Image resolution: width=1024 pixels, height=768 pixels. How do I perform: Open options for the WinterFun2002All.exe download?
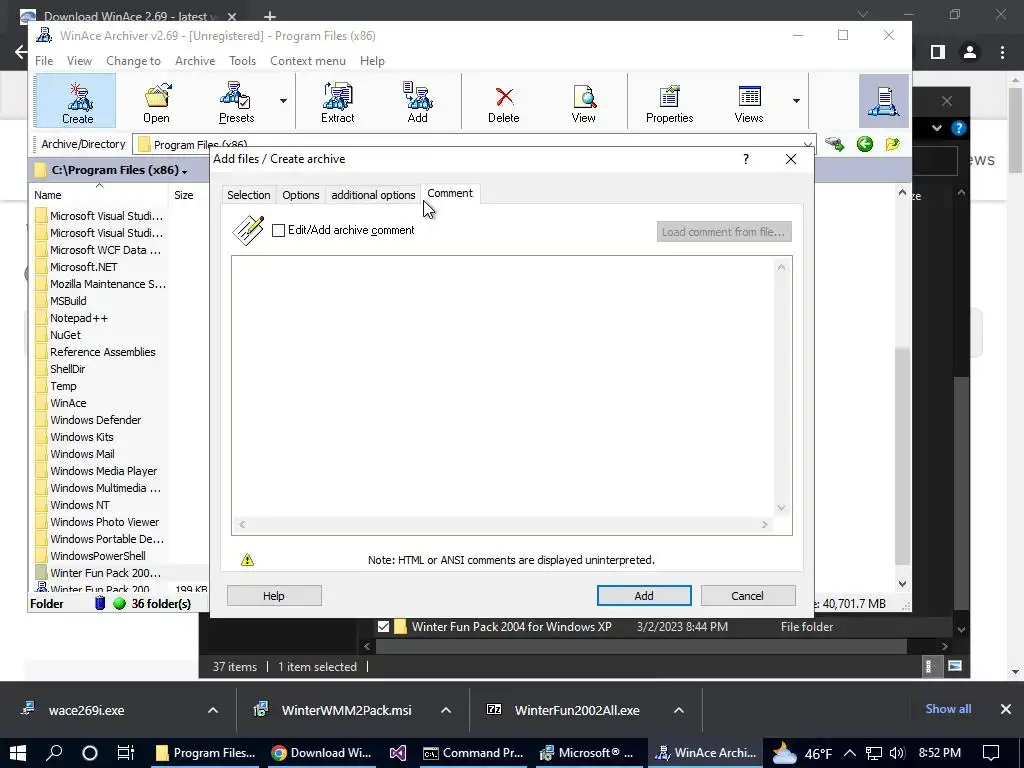click(x=679, y=710)
